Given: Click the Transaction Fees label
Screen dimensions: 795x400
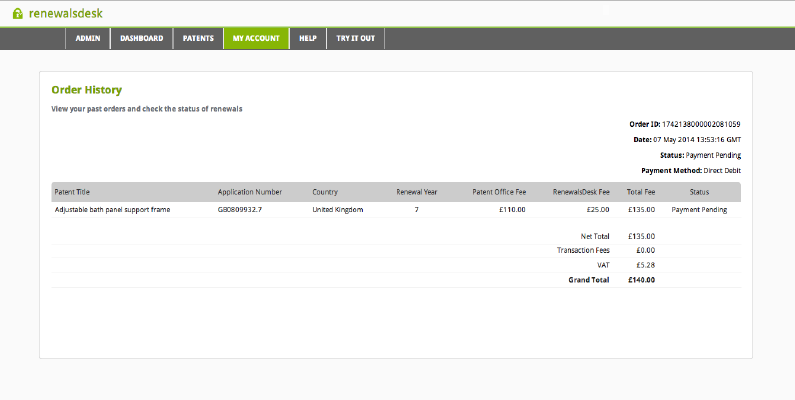Looking at the screenshot, I should pyautogui.click(x=583, y=250).
